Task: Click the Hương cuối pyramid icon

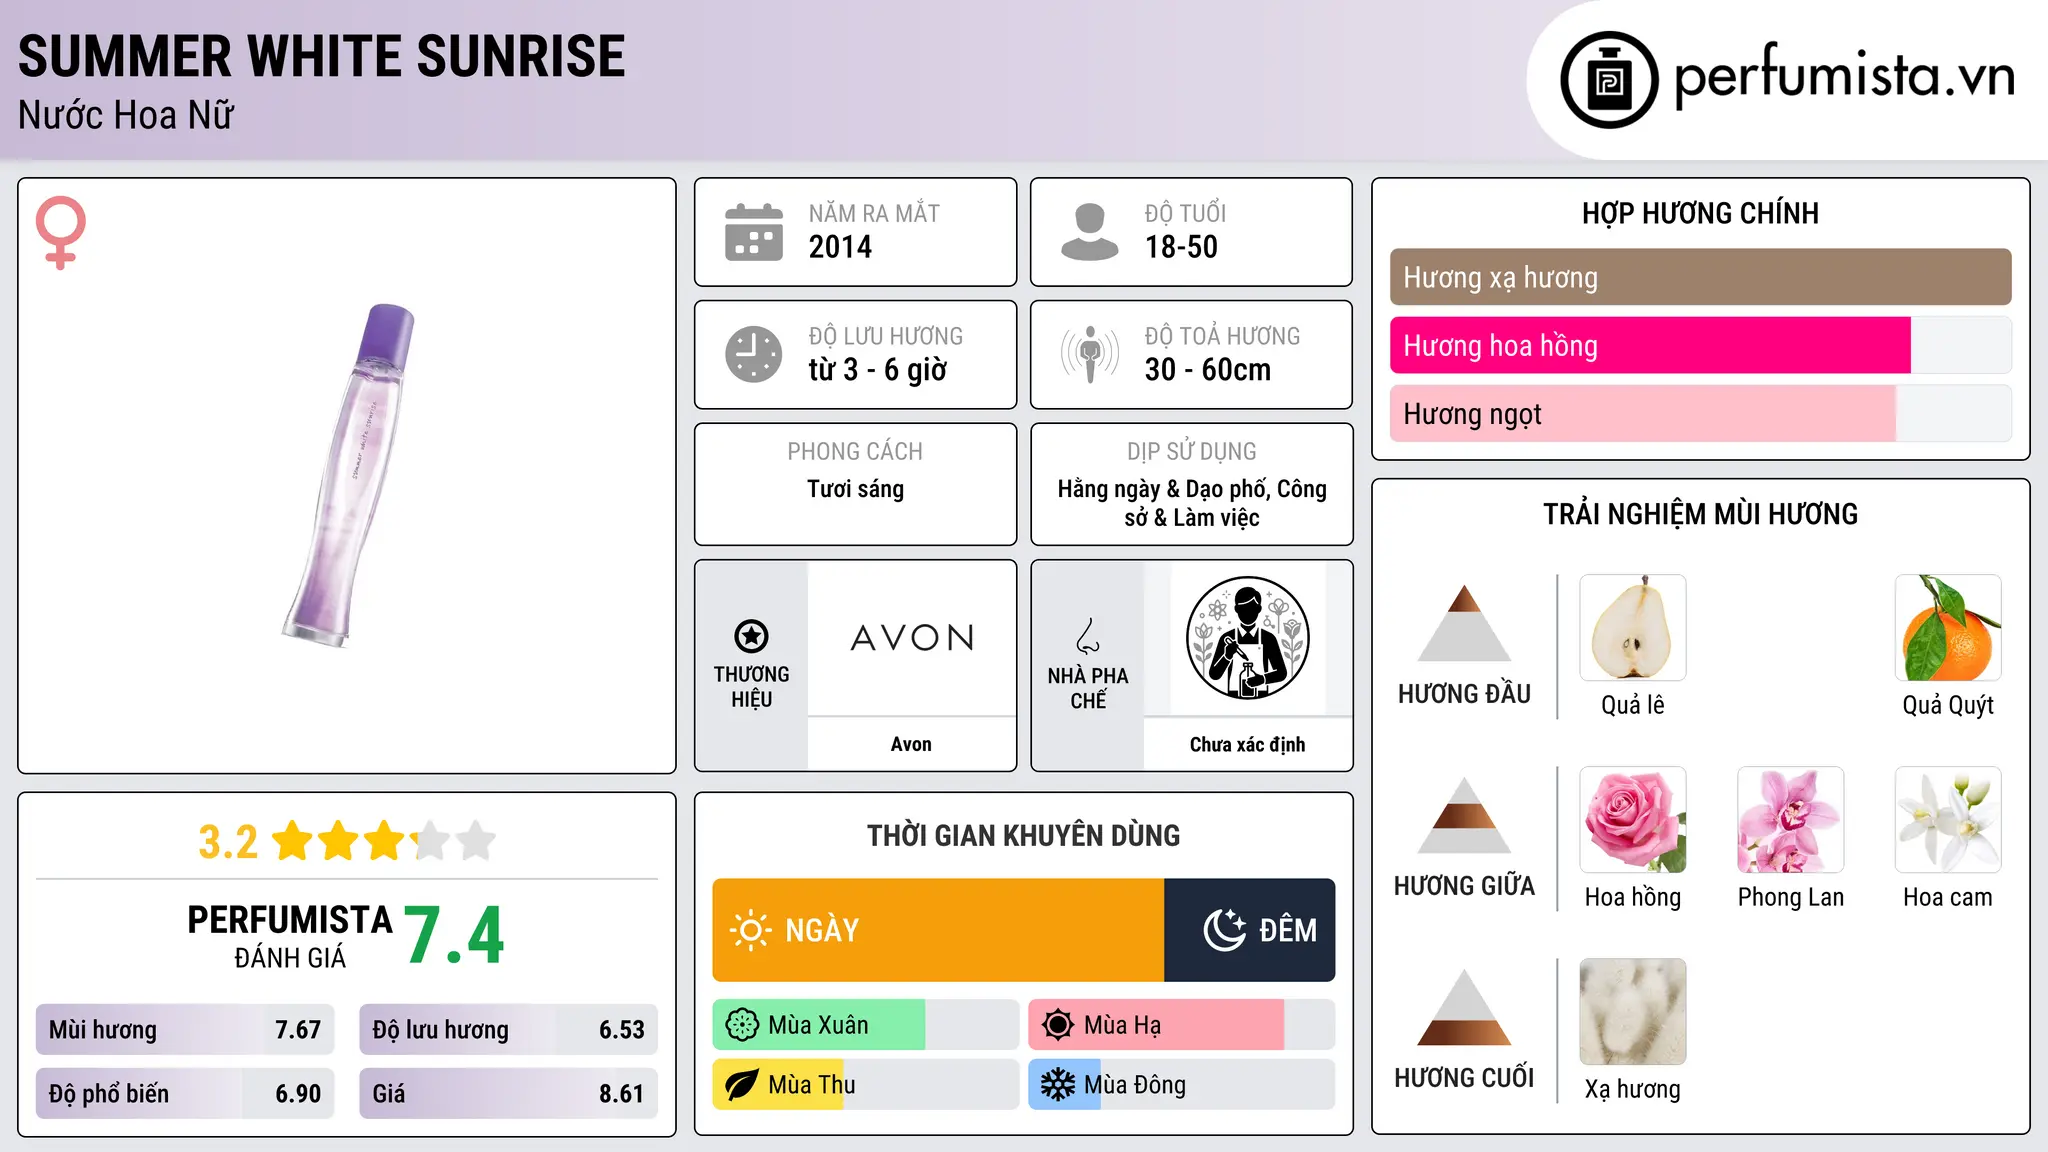Action: pos(1464,1007)
